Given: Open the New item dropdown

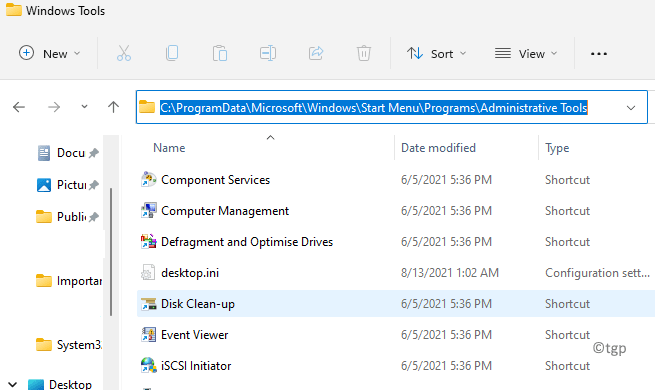Looking at the screenshot, I should 50,53.
